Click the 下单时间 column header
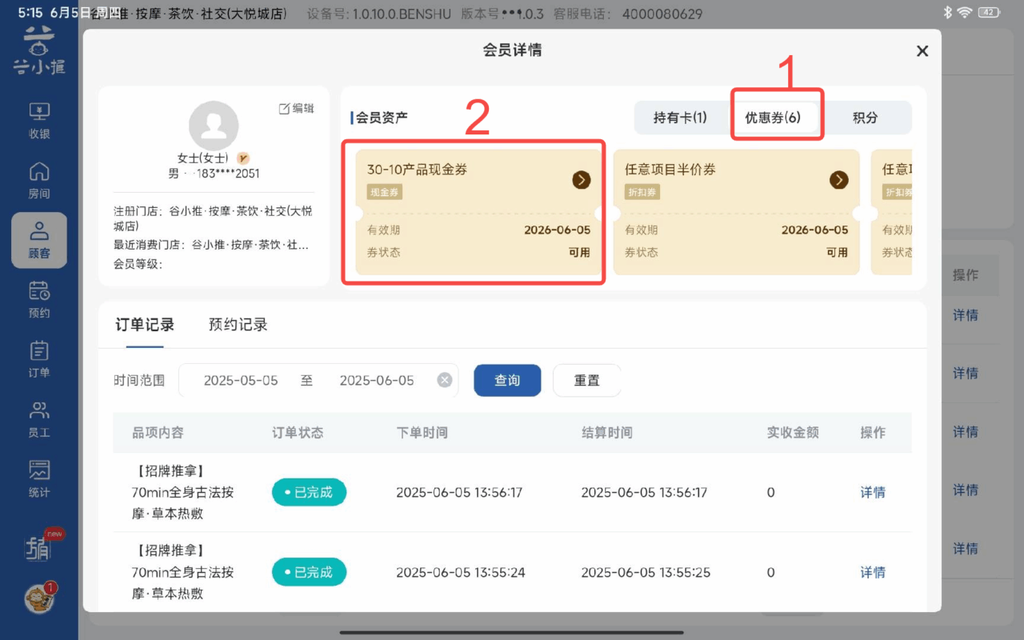 tap(422, 432)
